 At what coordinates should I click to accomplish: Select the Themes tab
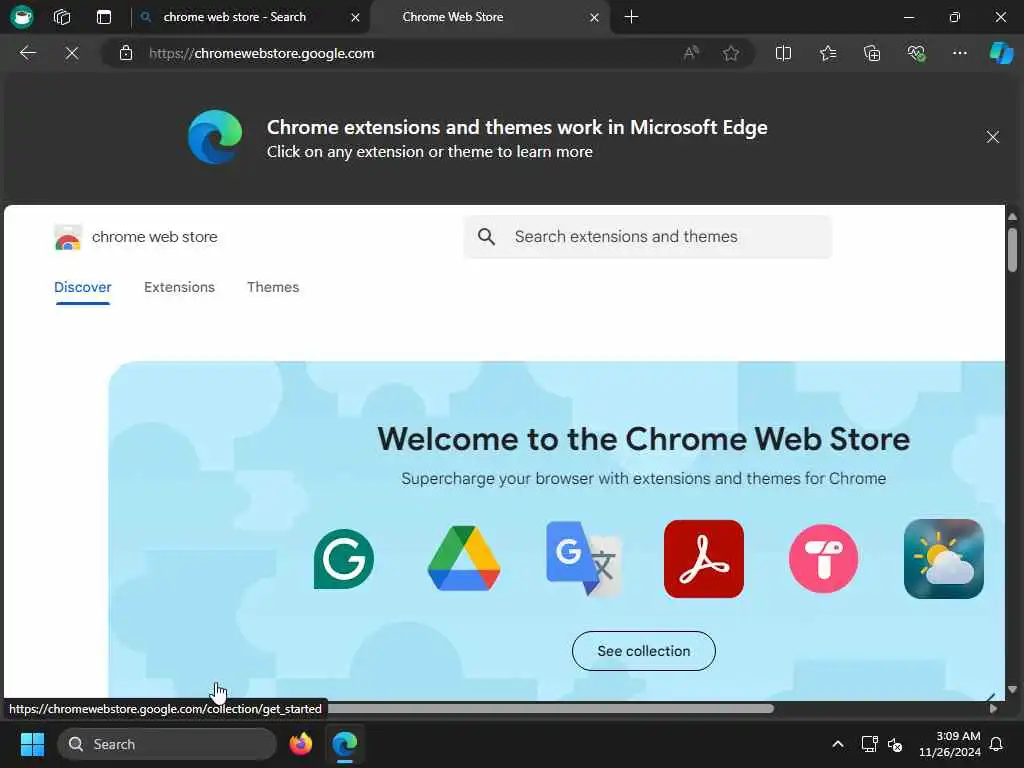tap(273, 287)
